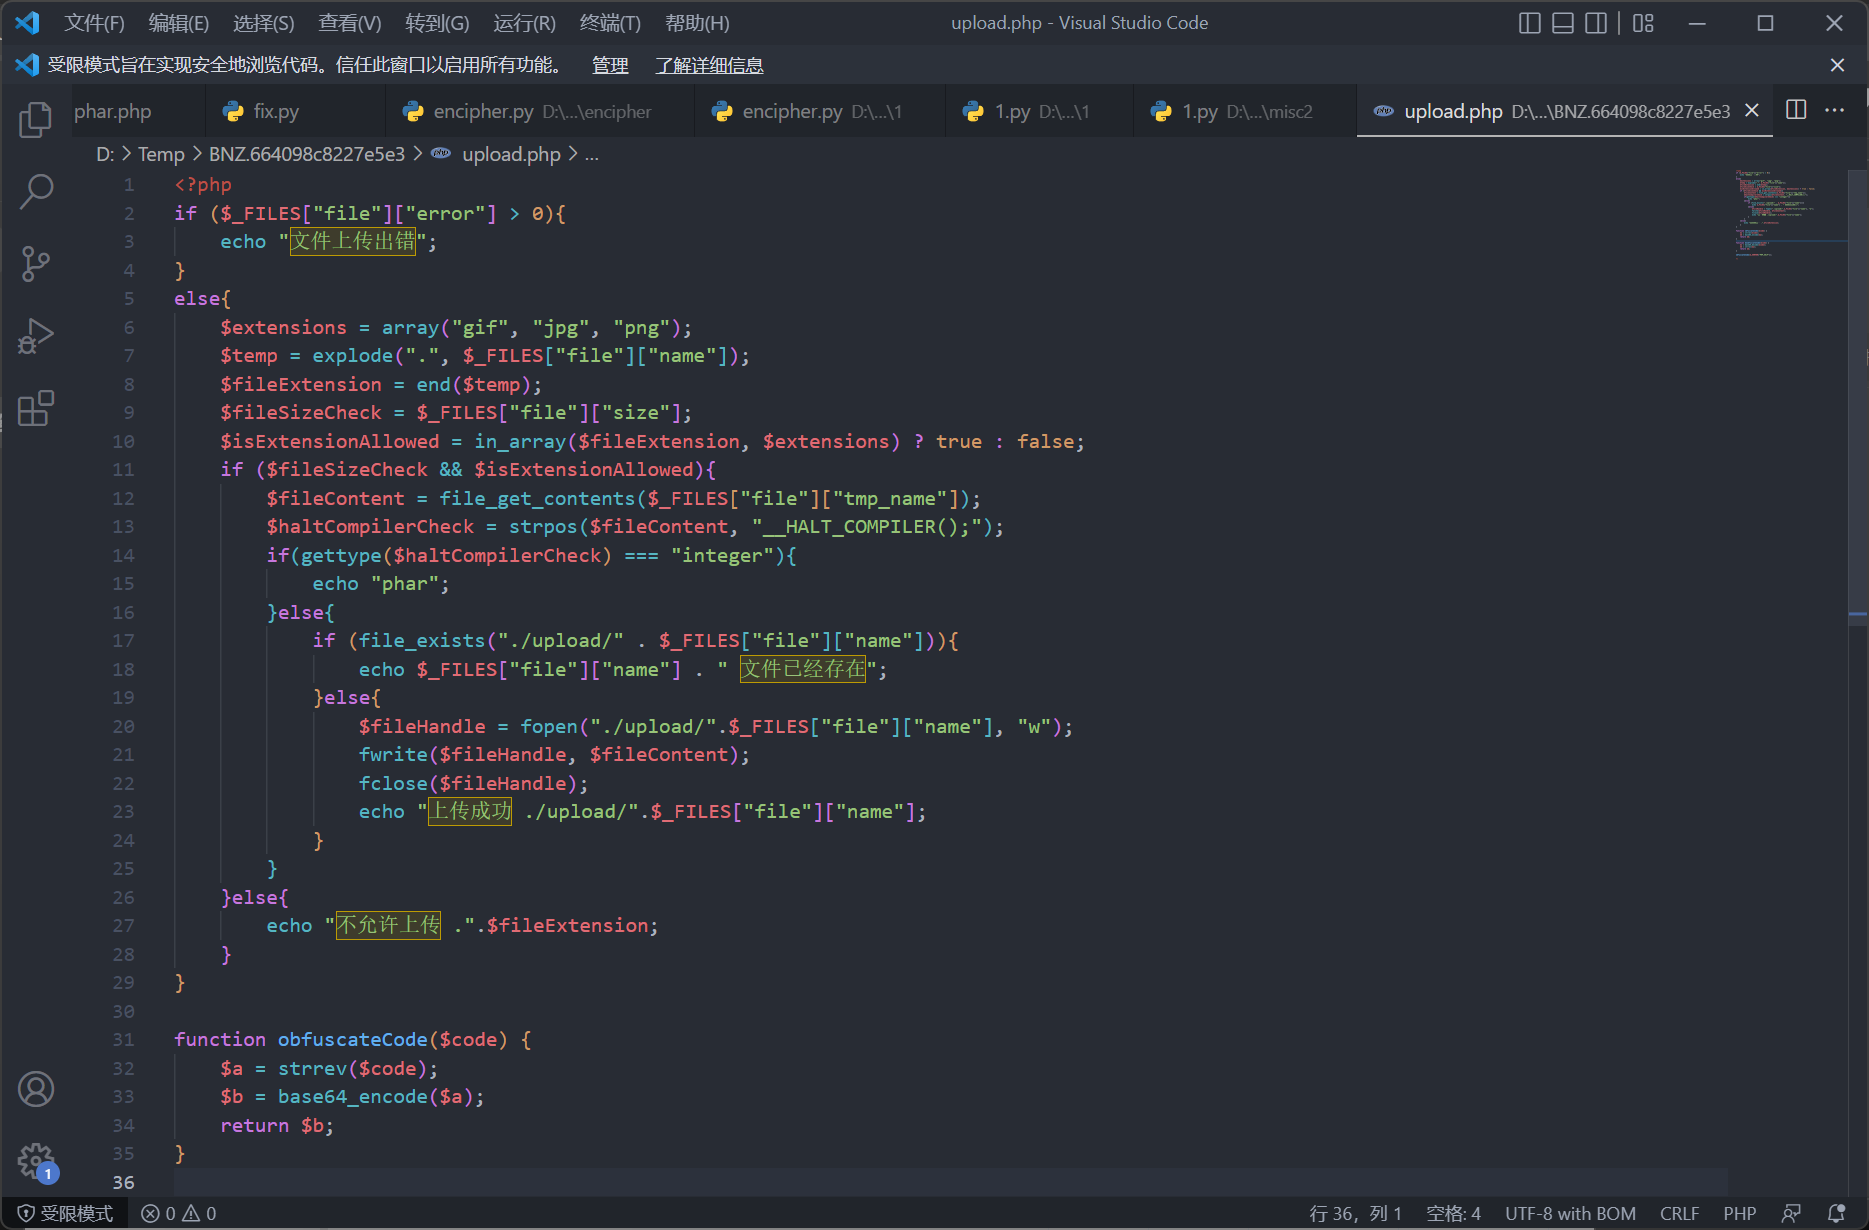The height and width of the screenshot is (1230, 1869).
Task: Split the editor to the right
Action: [1796, 110]
